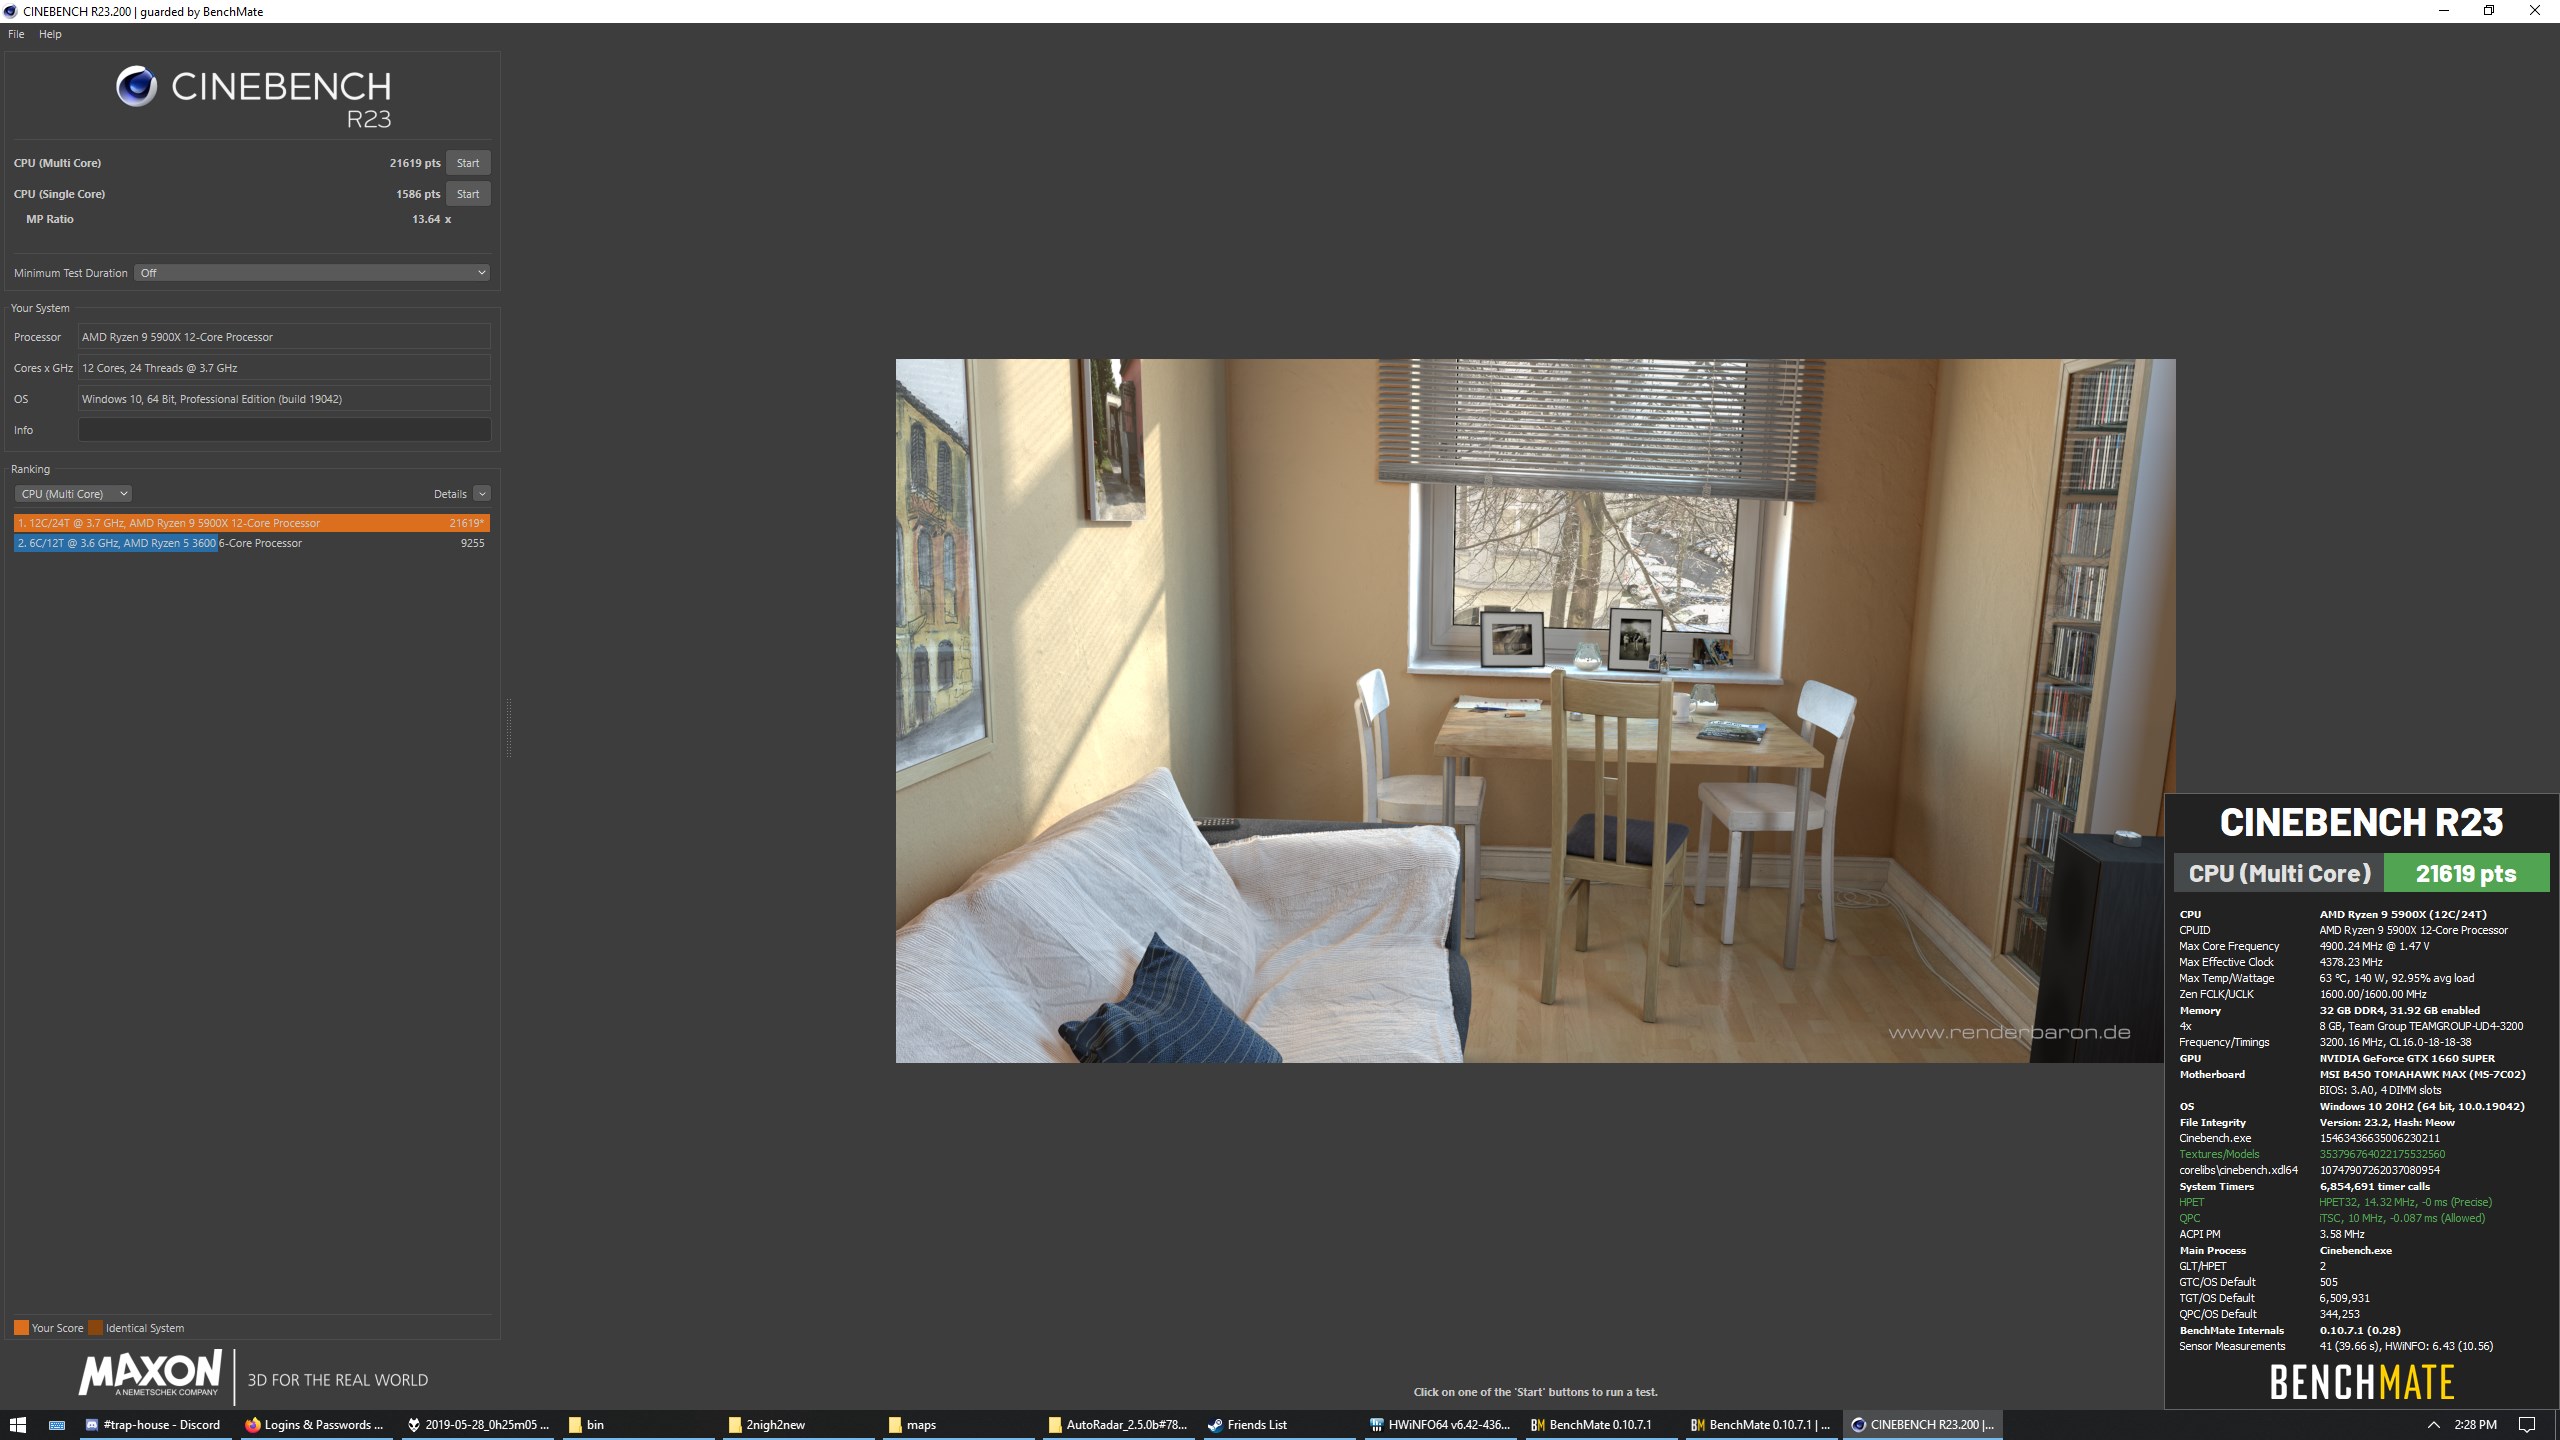
Task: Click the Your Score orange legend swatch
Action: 21,1328
